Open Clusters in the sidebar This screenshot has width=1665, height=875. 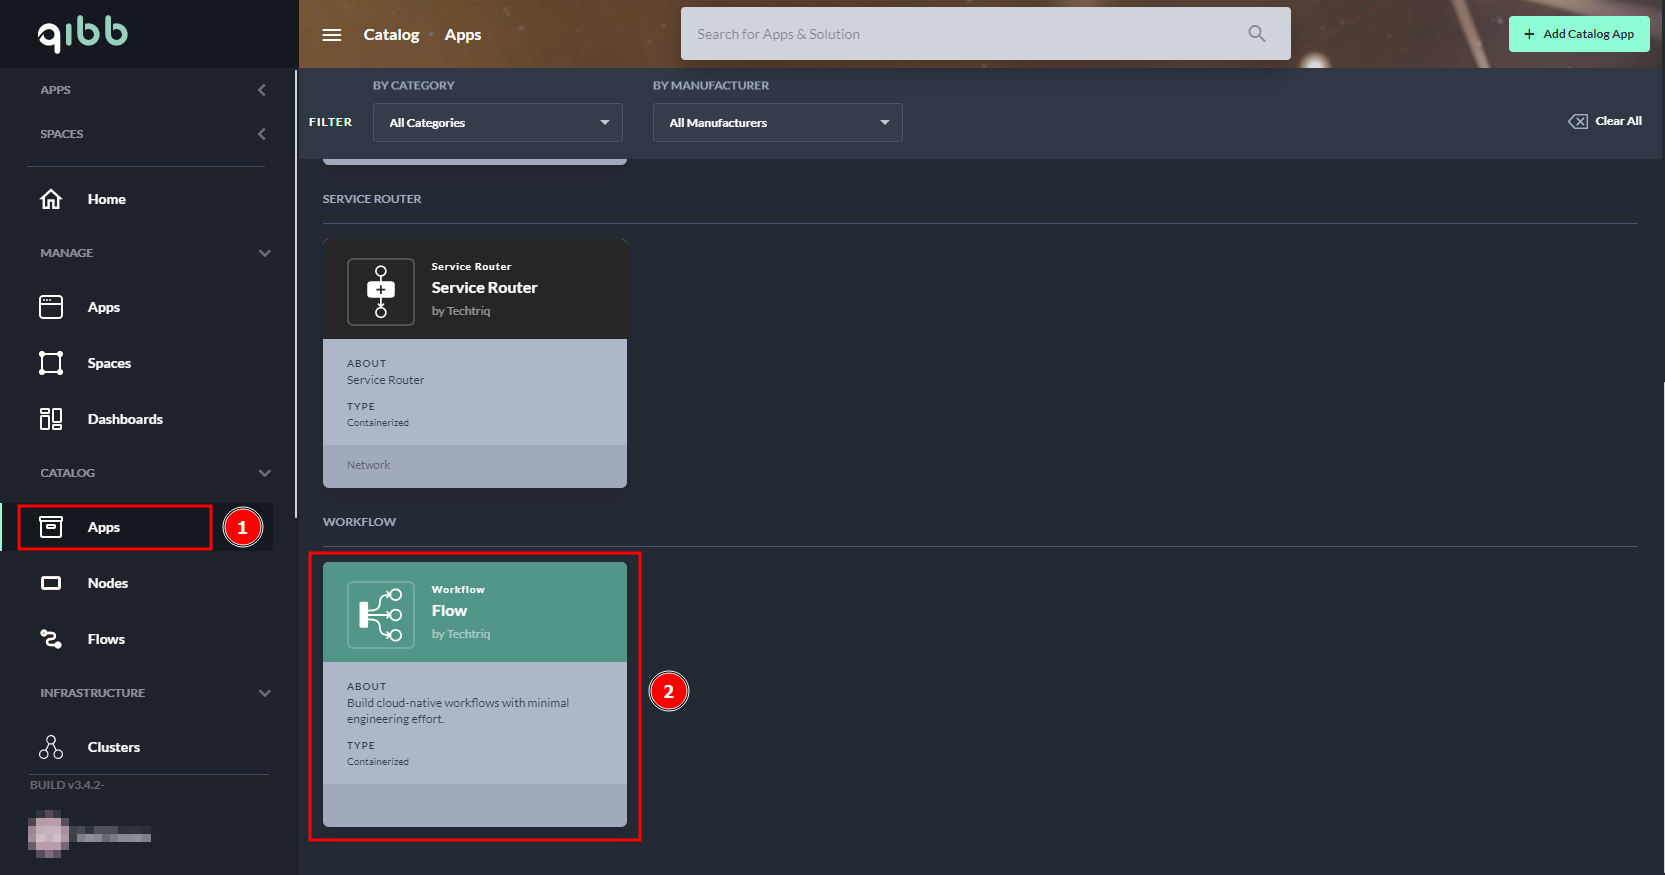(x=113, y=747)
